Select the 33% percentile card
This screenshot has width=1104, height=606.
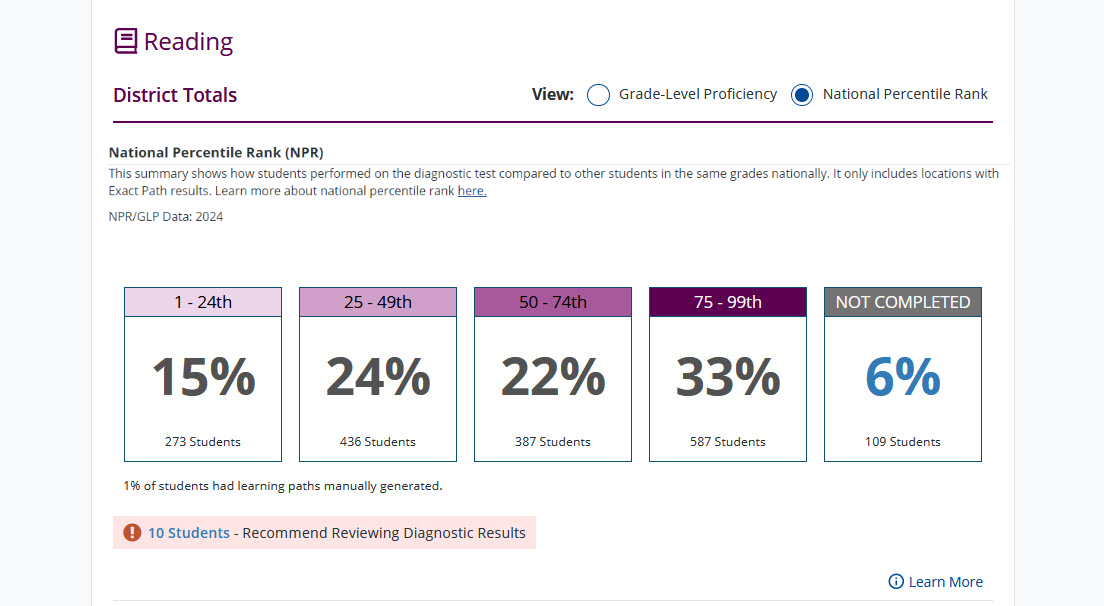pos(728,378)
